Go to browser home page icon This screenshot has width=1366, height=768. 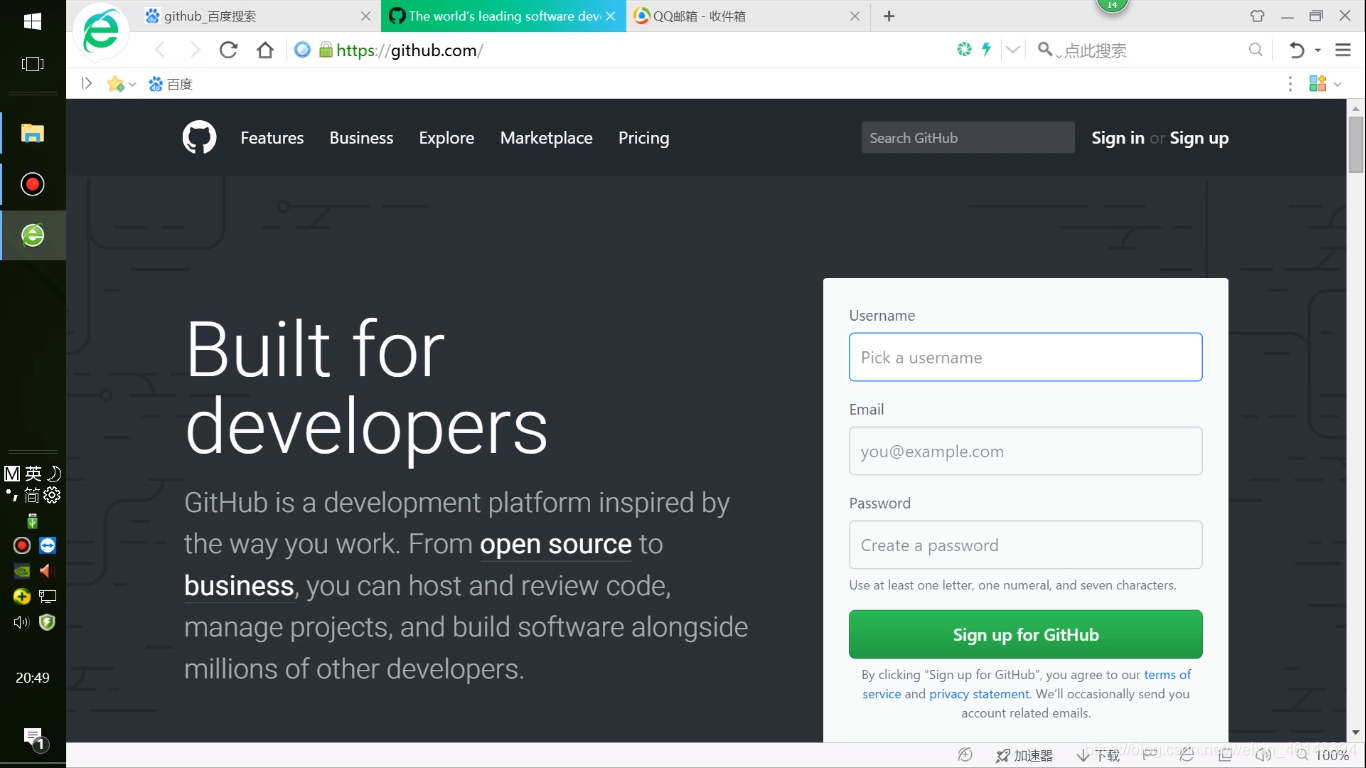click(x=265, y=50)
